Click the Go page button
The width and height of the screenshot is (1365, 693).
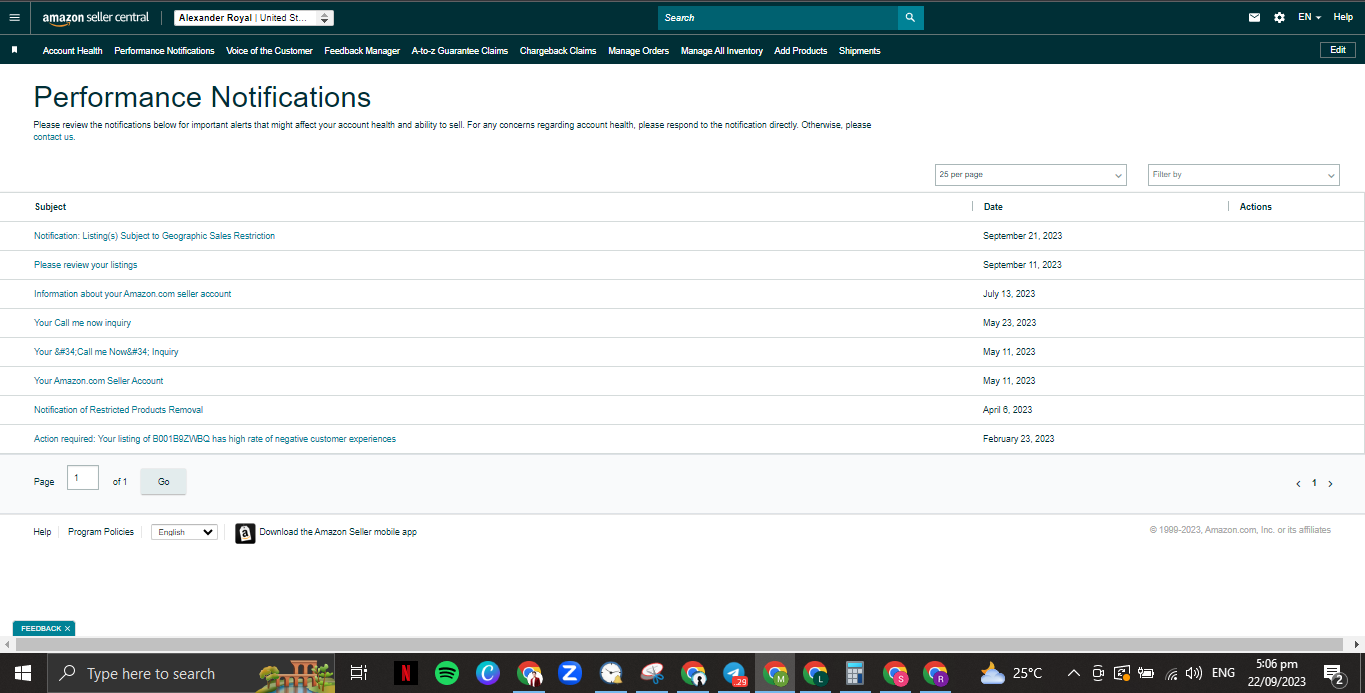163,482
